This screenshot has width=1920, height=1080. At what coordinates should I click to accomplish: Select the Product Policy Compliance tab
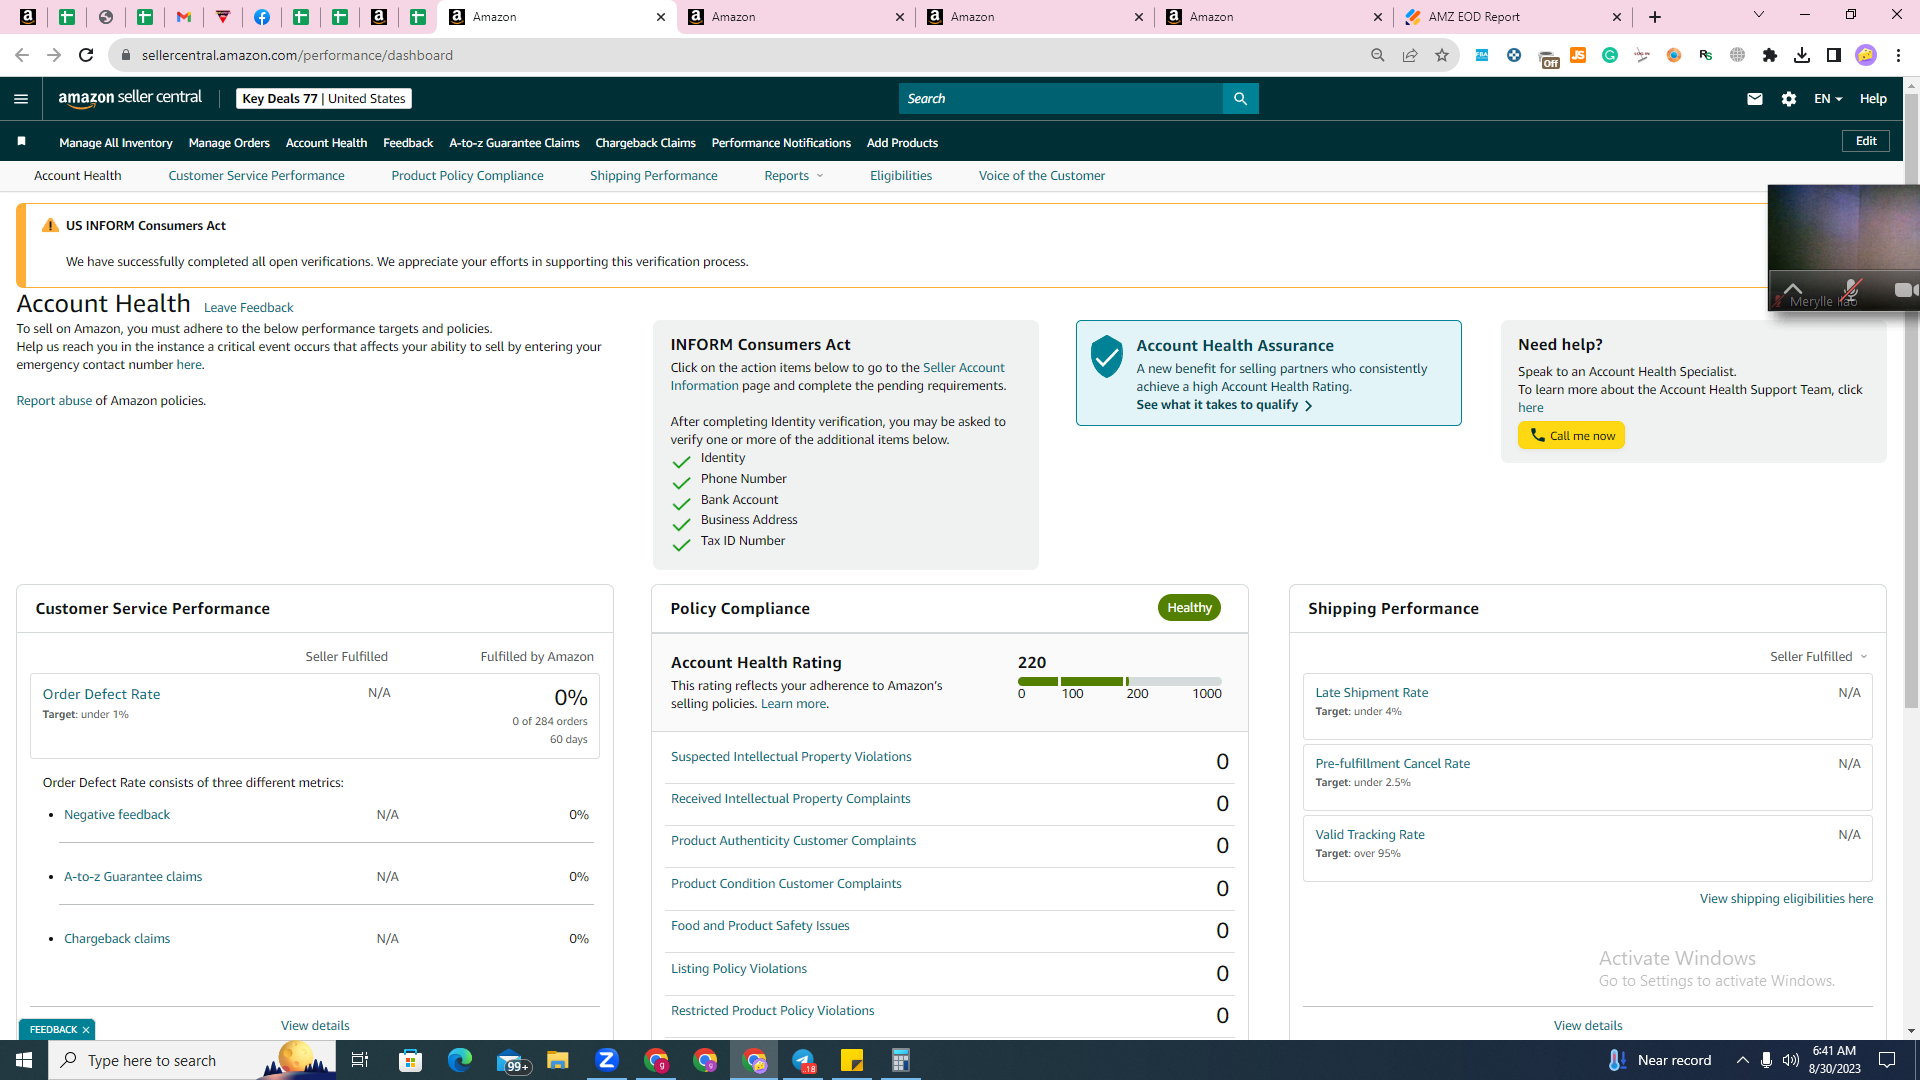click(x=467, y=176)
